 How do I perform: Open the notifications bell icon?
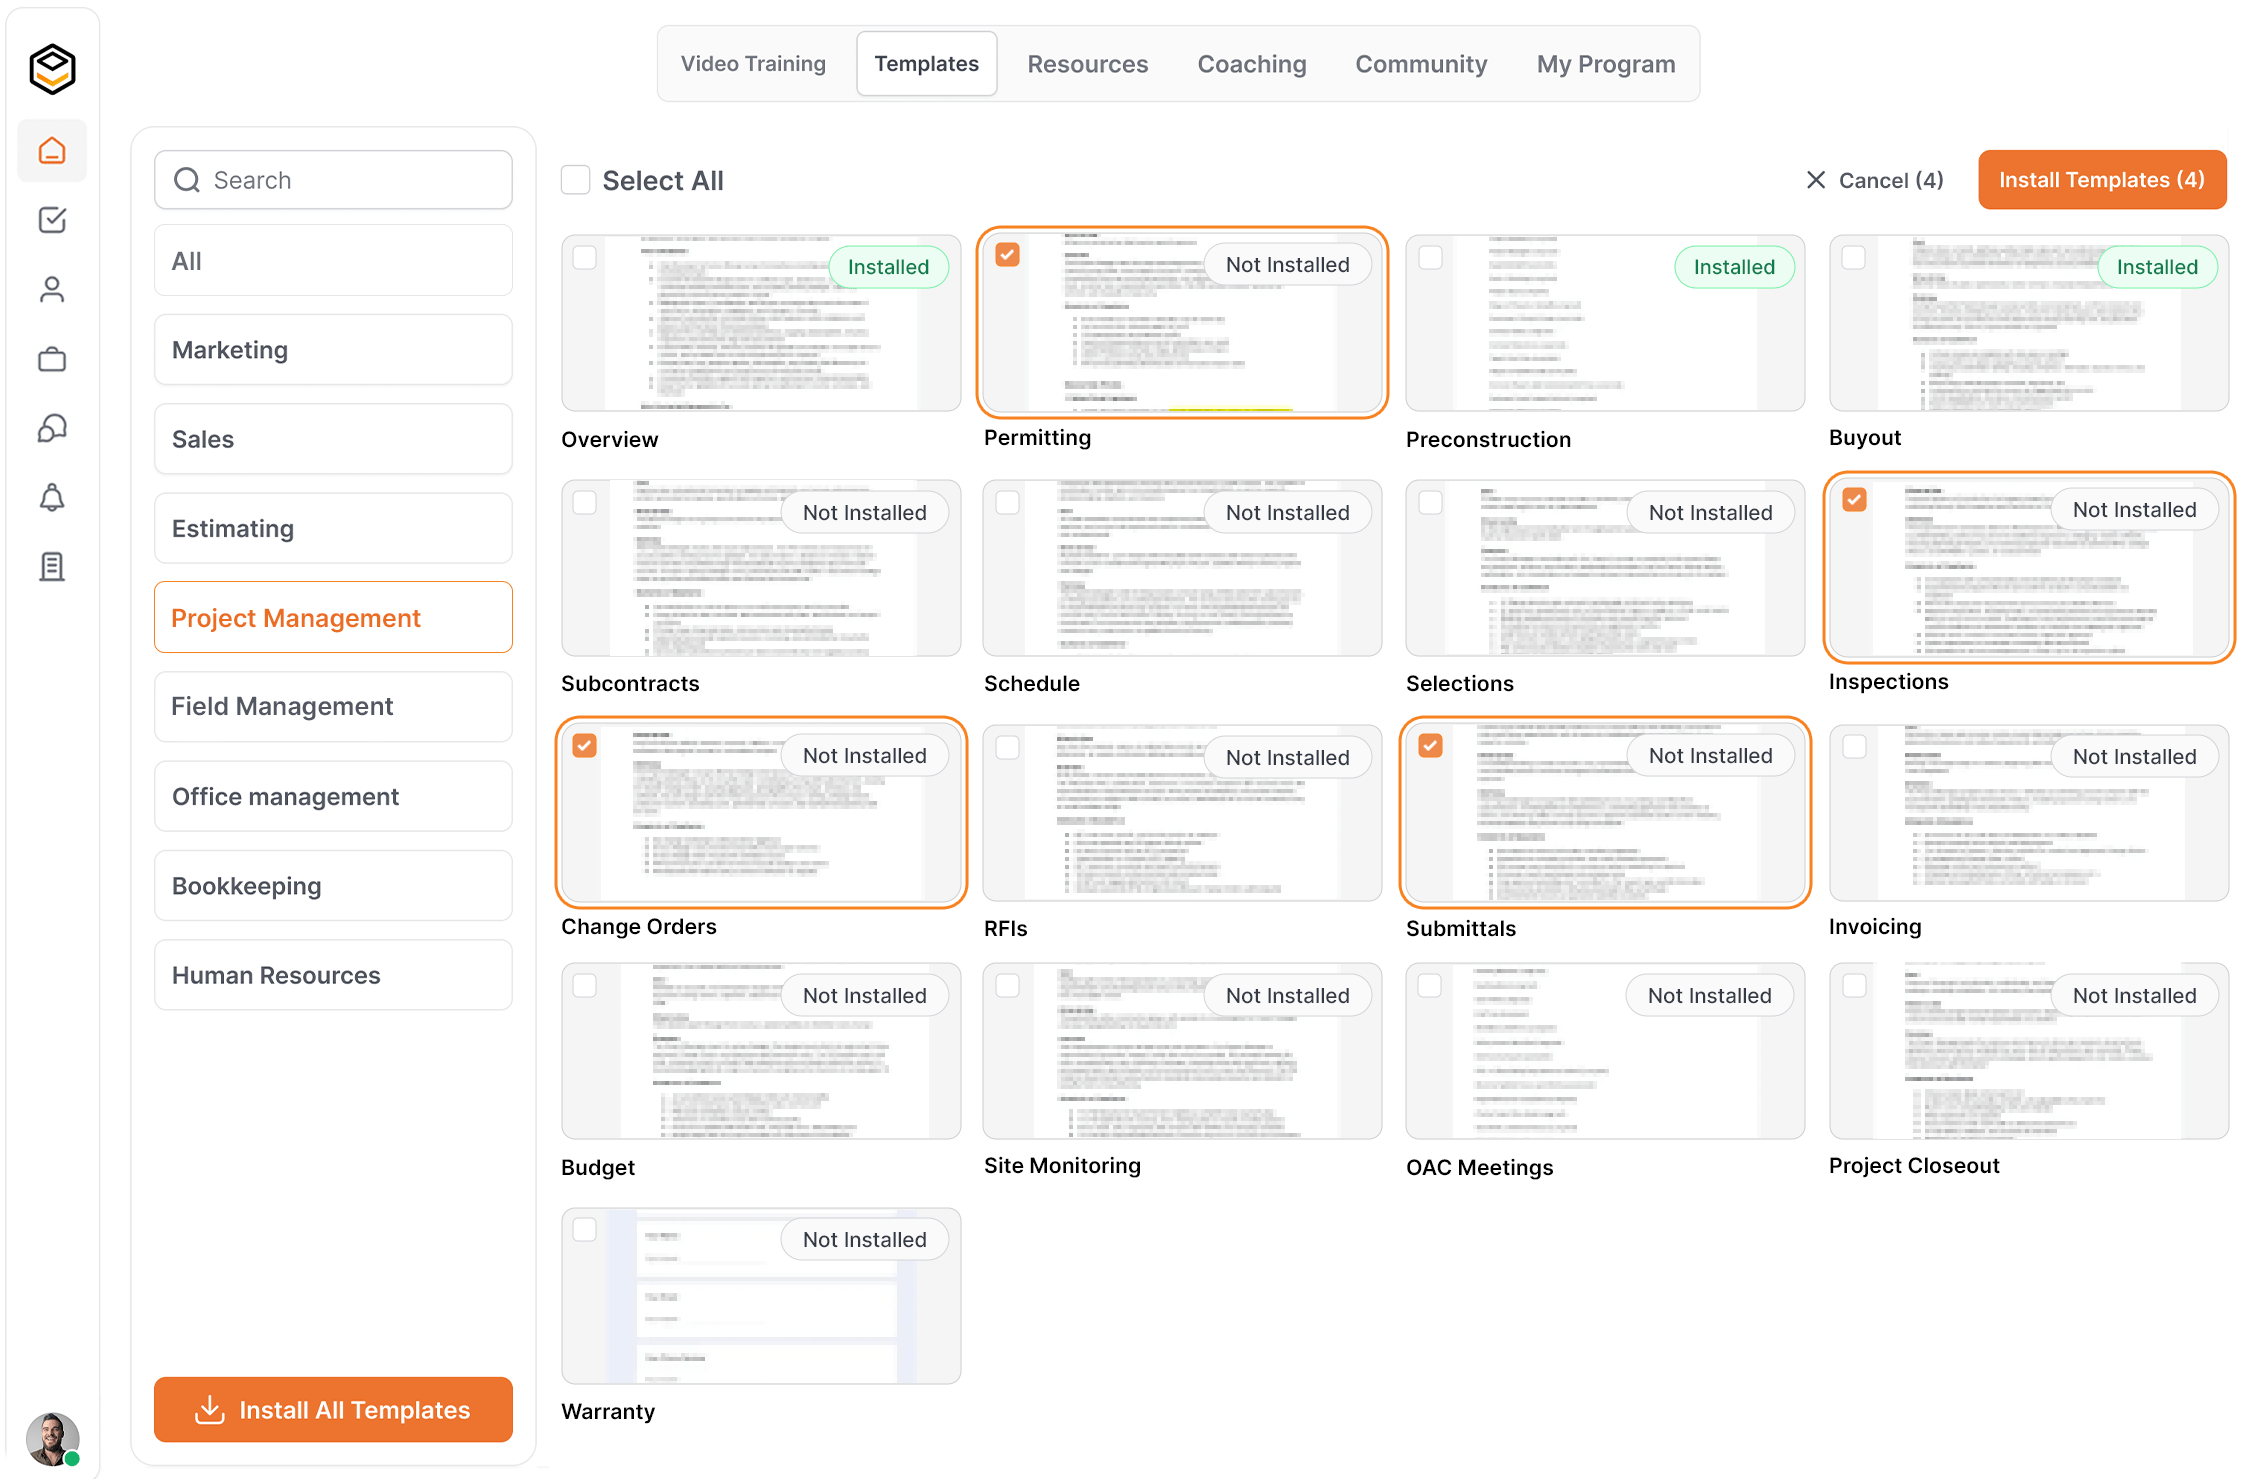pyautogui.click(x=52, y=497)
